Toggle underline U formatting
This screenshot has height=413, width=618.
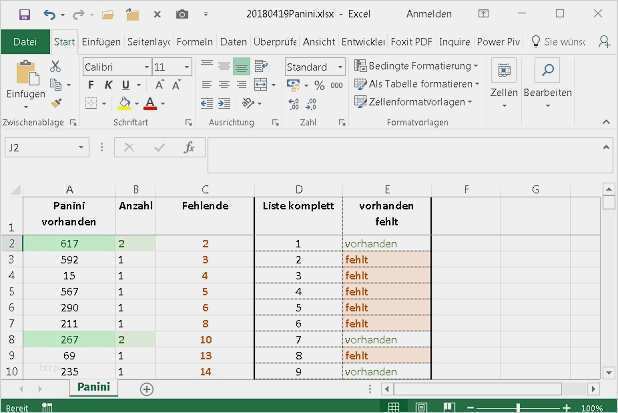126,85
